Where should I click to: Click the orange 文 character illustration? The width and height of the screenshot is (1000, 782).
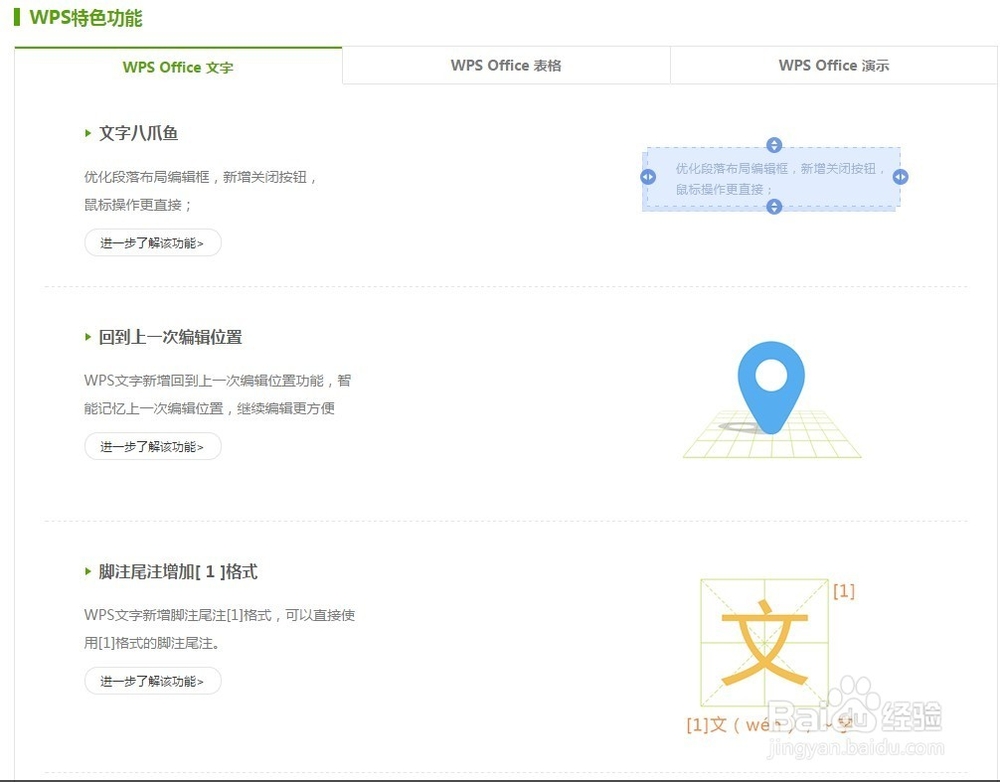point(764,642)
